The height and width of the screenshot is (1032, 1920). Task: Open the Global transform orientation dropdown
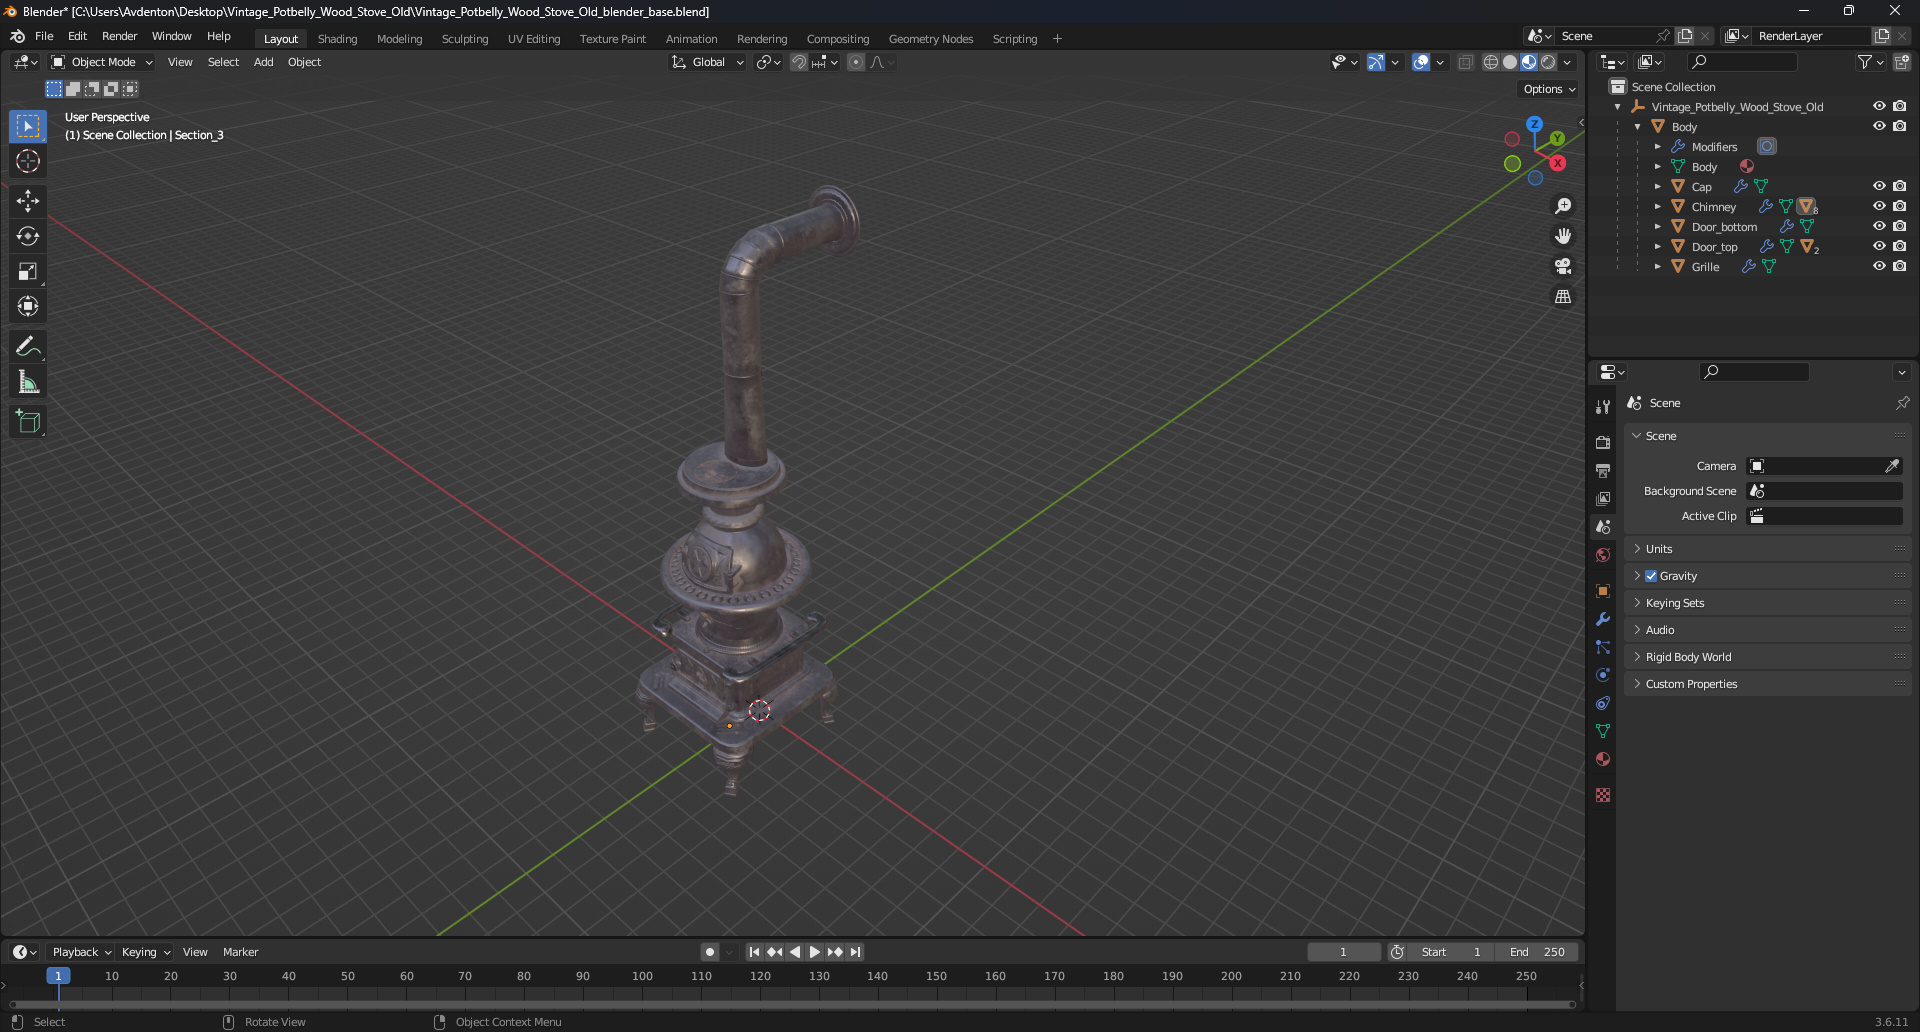(708, 62)
